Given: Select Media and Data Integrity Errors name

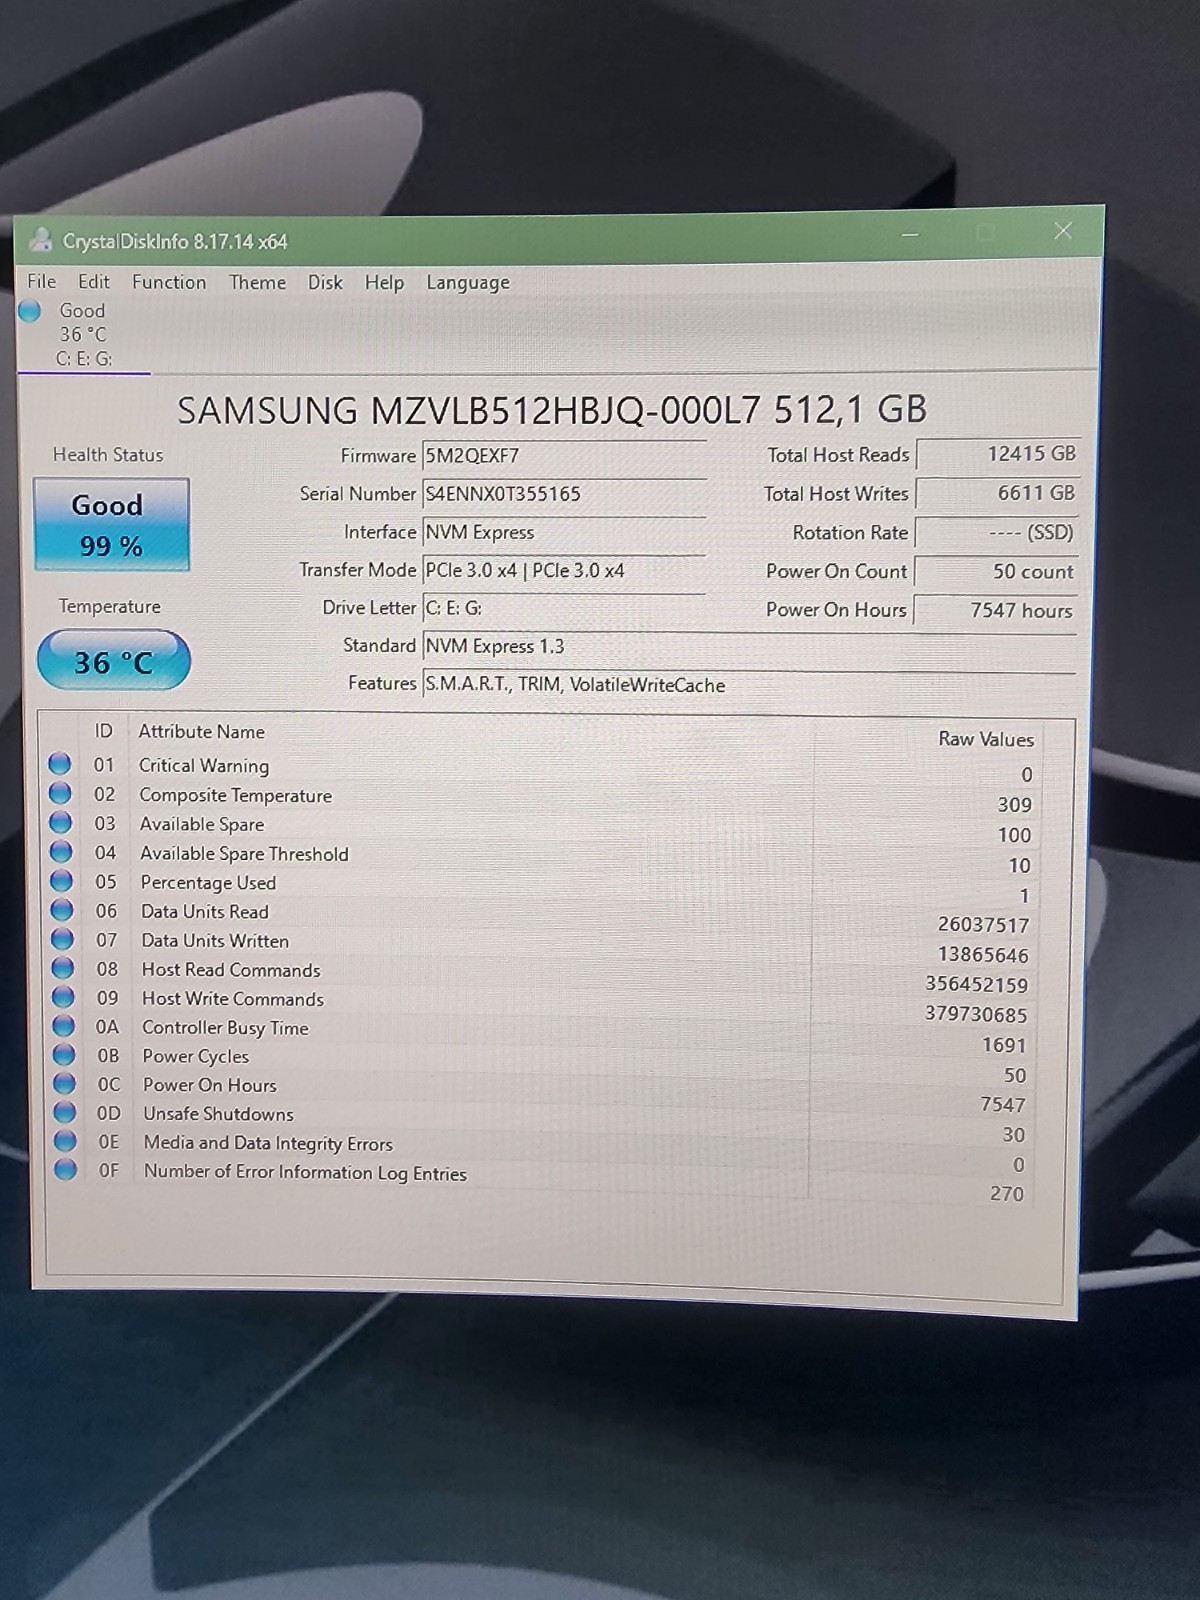Looking at the screenshot, I should [x=268, y=1143].
